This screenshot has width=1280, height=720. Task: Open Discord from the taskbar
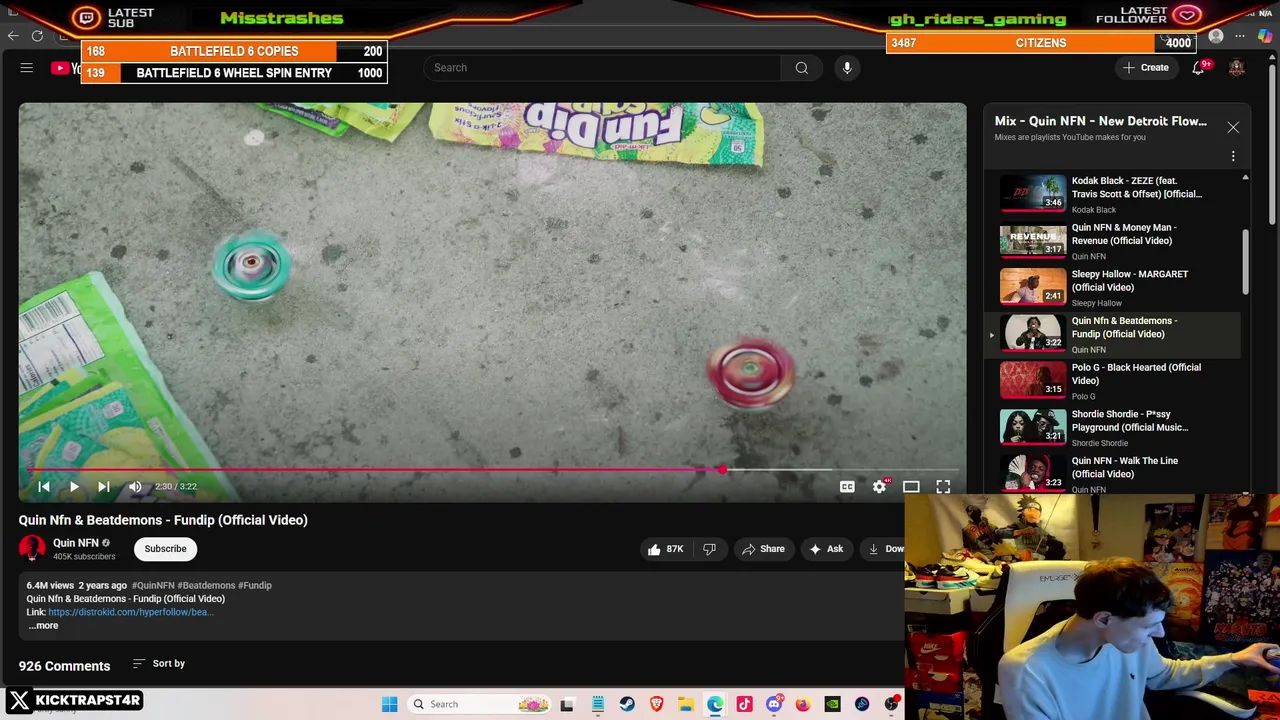774,704
